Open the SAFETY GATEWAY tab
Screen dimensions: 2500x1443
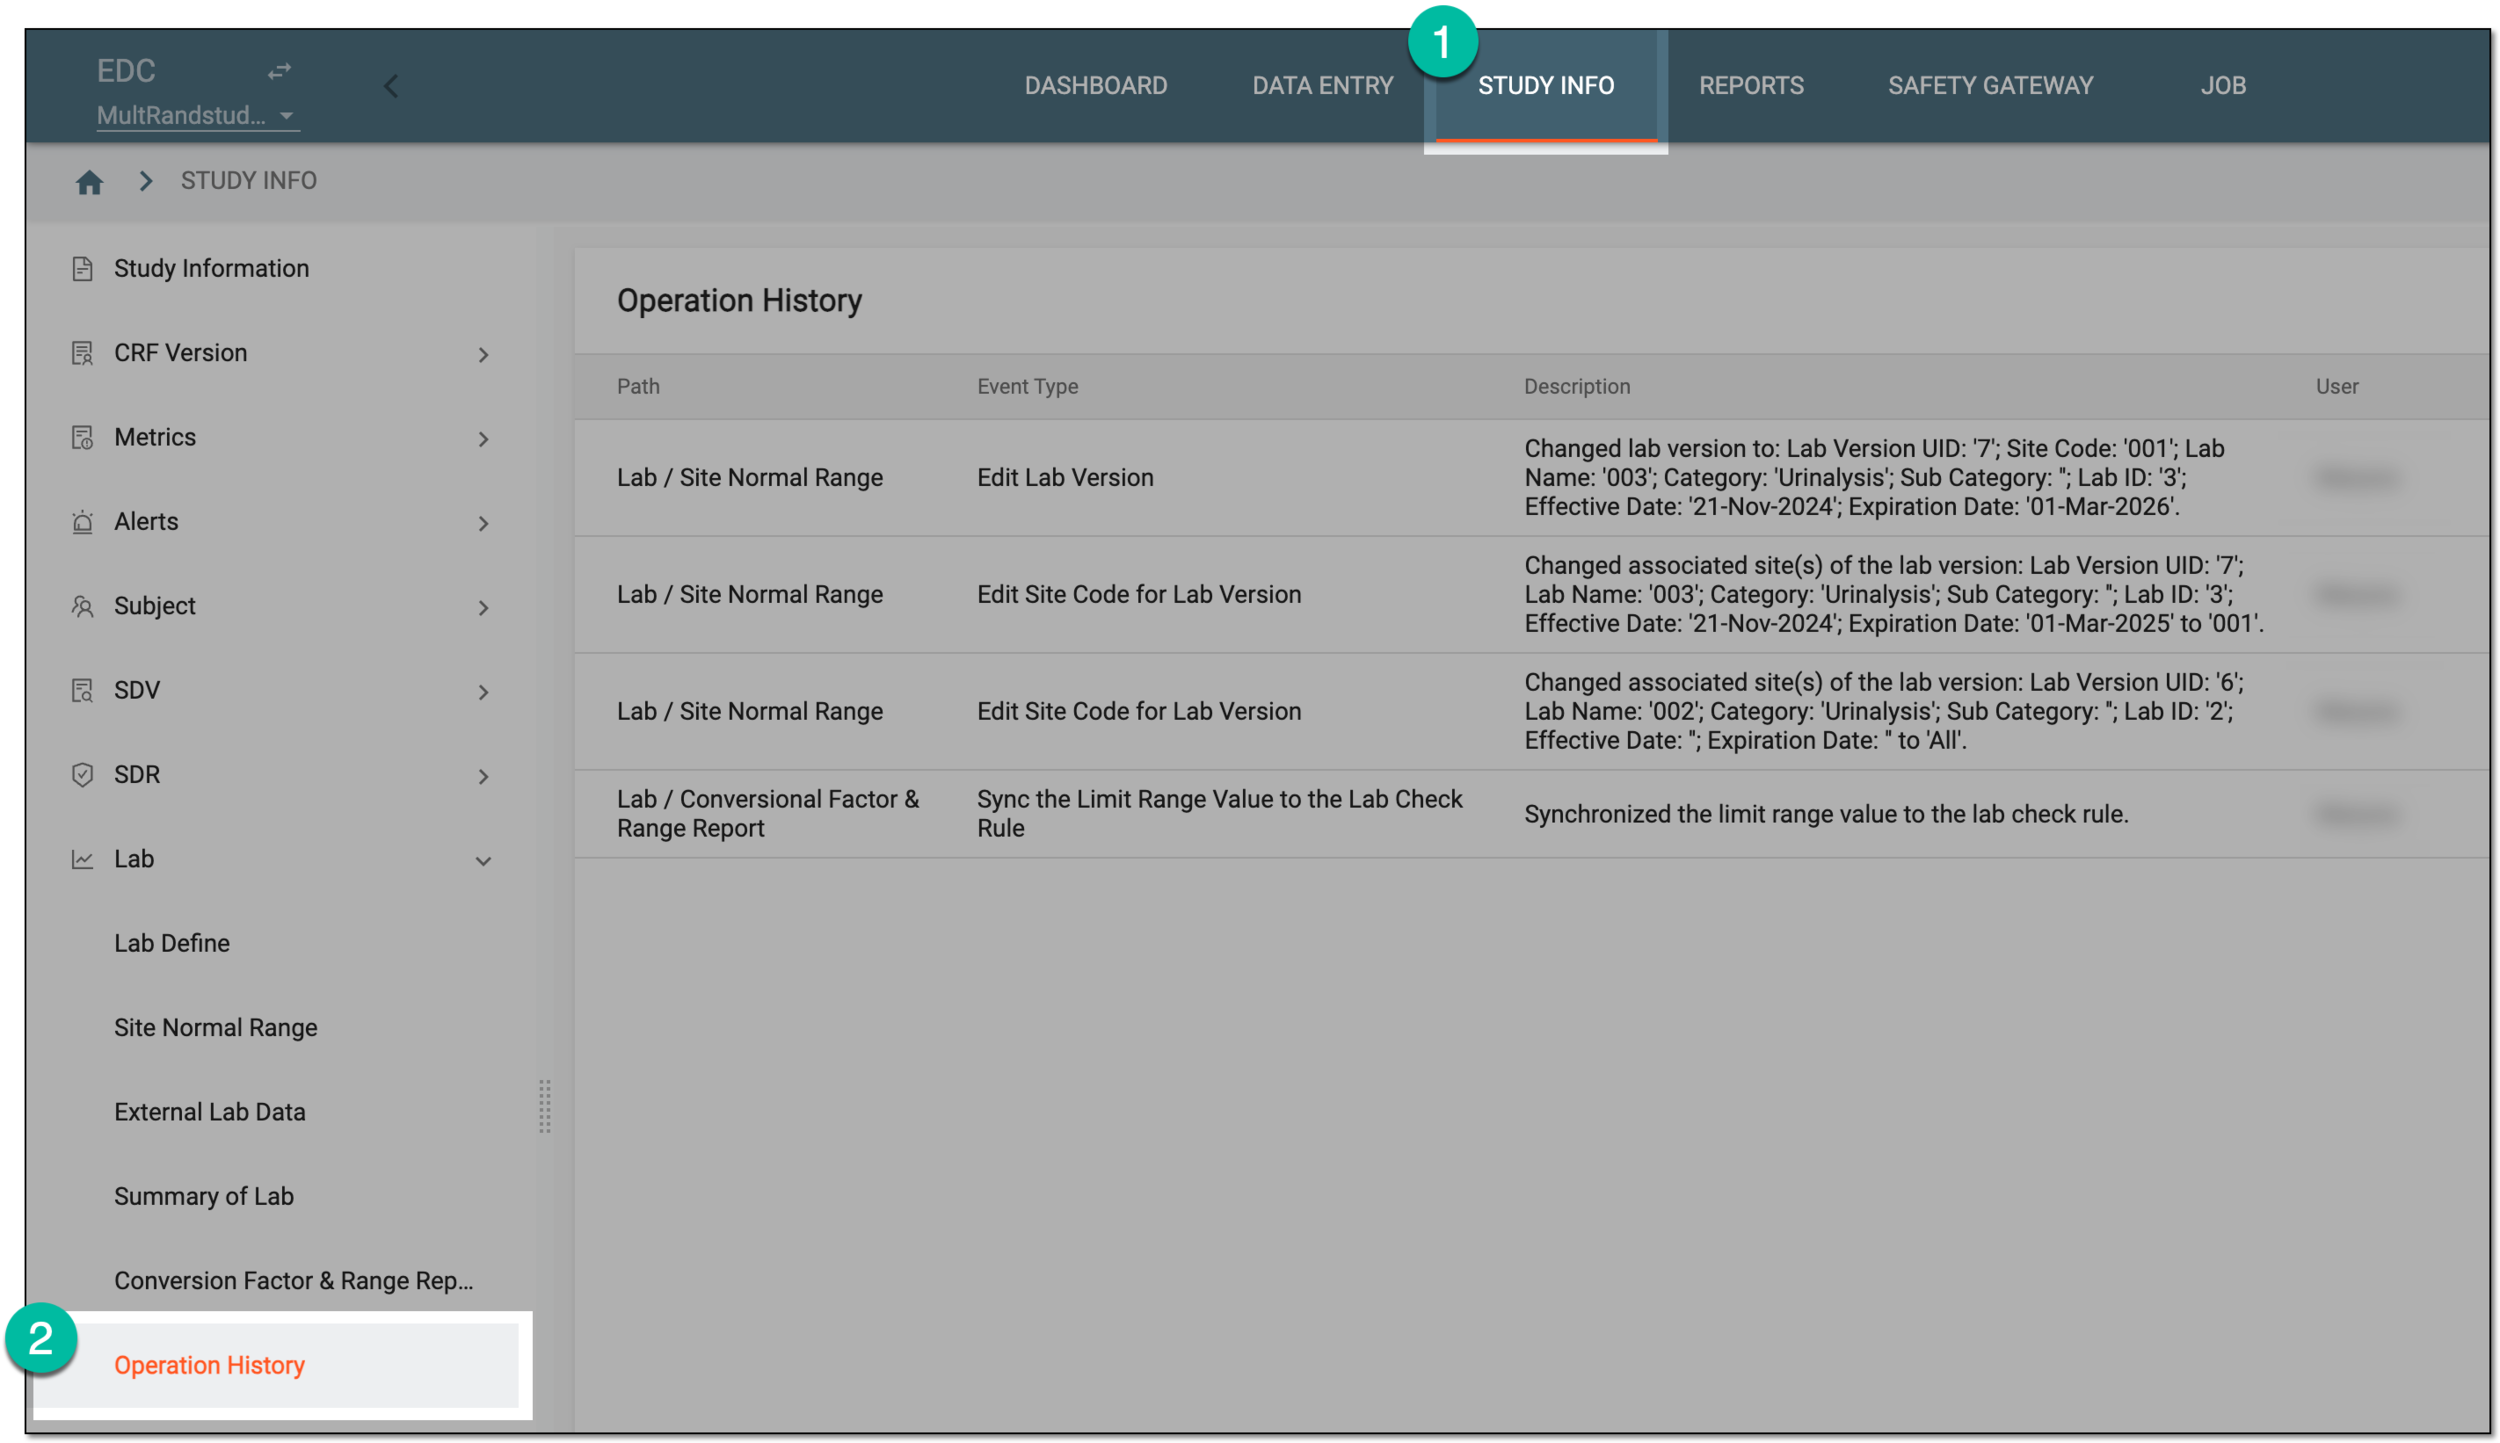(x=1989, y=86)
